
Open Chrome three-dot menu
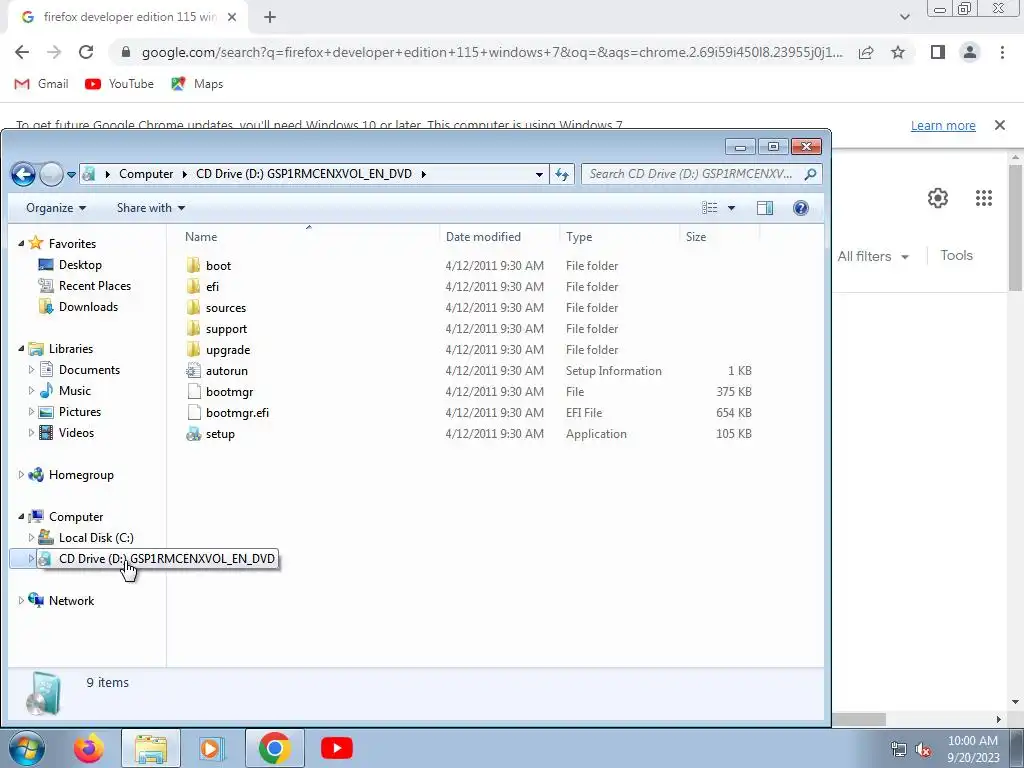1002,52
